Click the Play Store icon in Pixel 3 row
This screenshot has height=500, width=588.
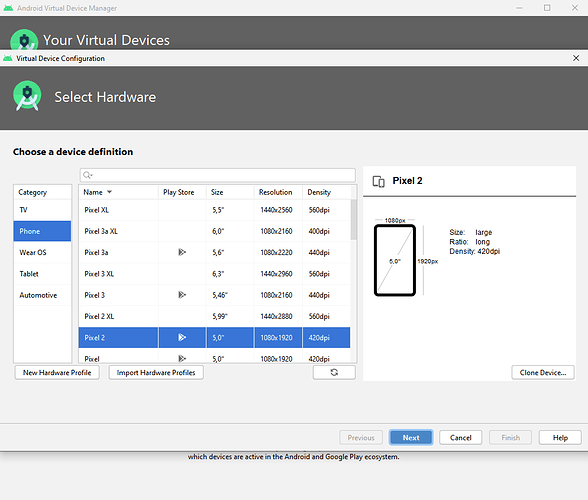[x=182, y=295]
